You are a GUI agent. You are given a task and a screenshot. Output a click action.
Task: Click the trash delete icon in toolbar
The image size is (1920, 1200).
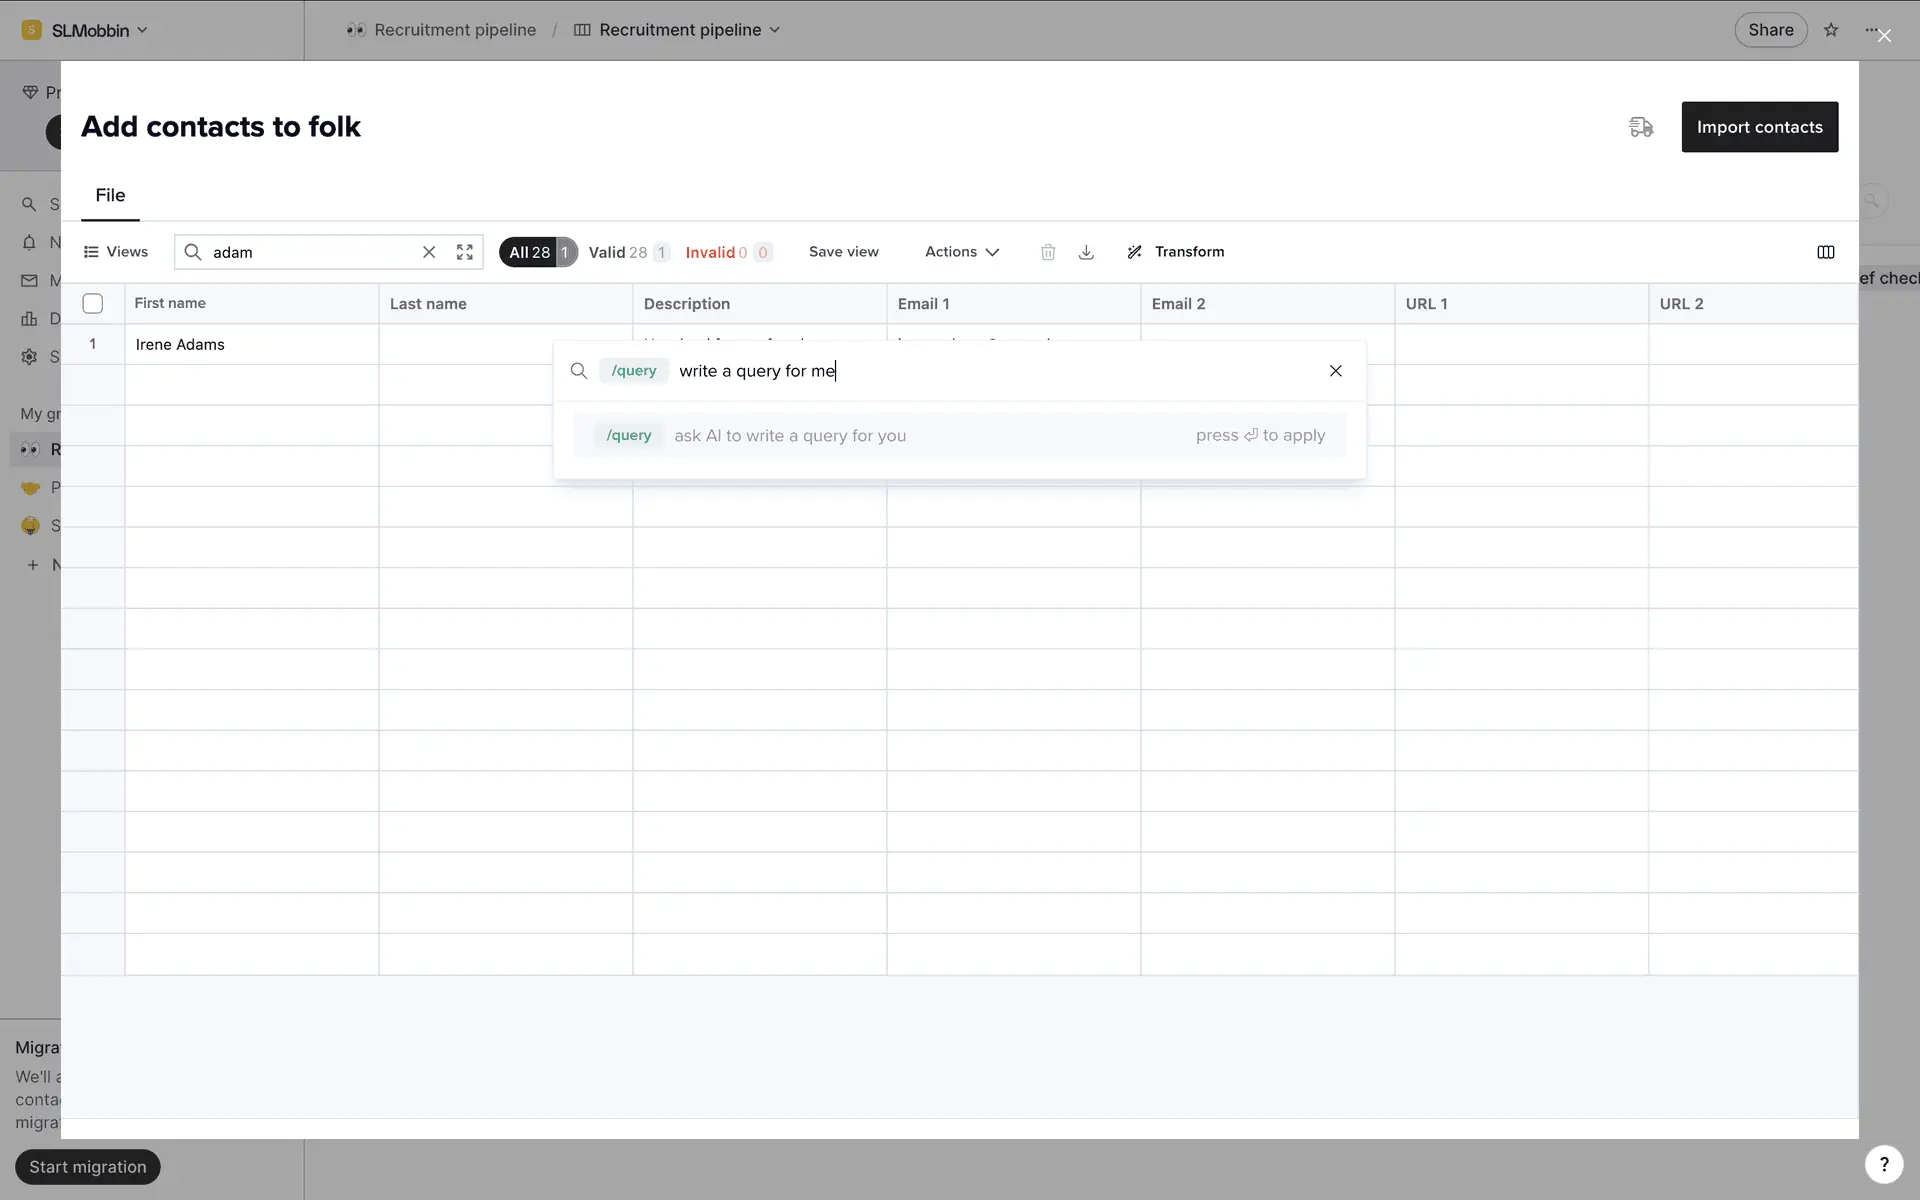[1047, 252]
